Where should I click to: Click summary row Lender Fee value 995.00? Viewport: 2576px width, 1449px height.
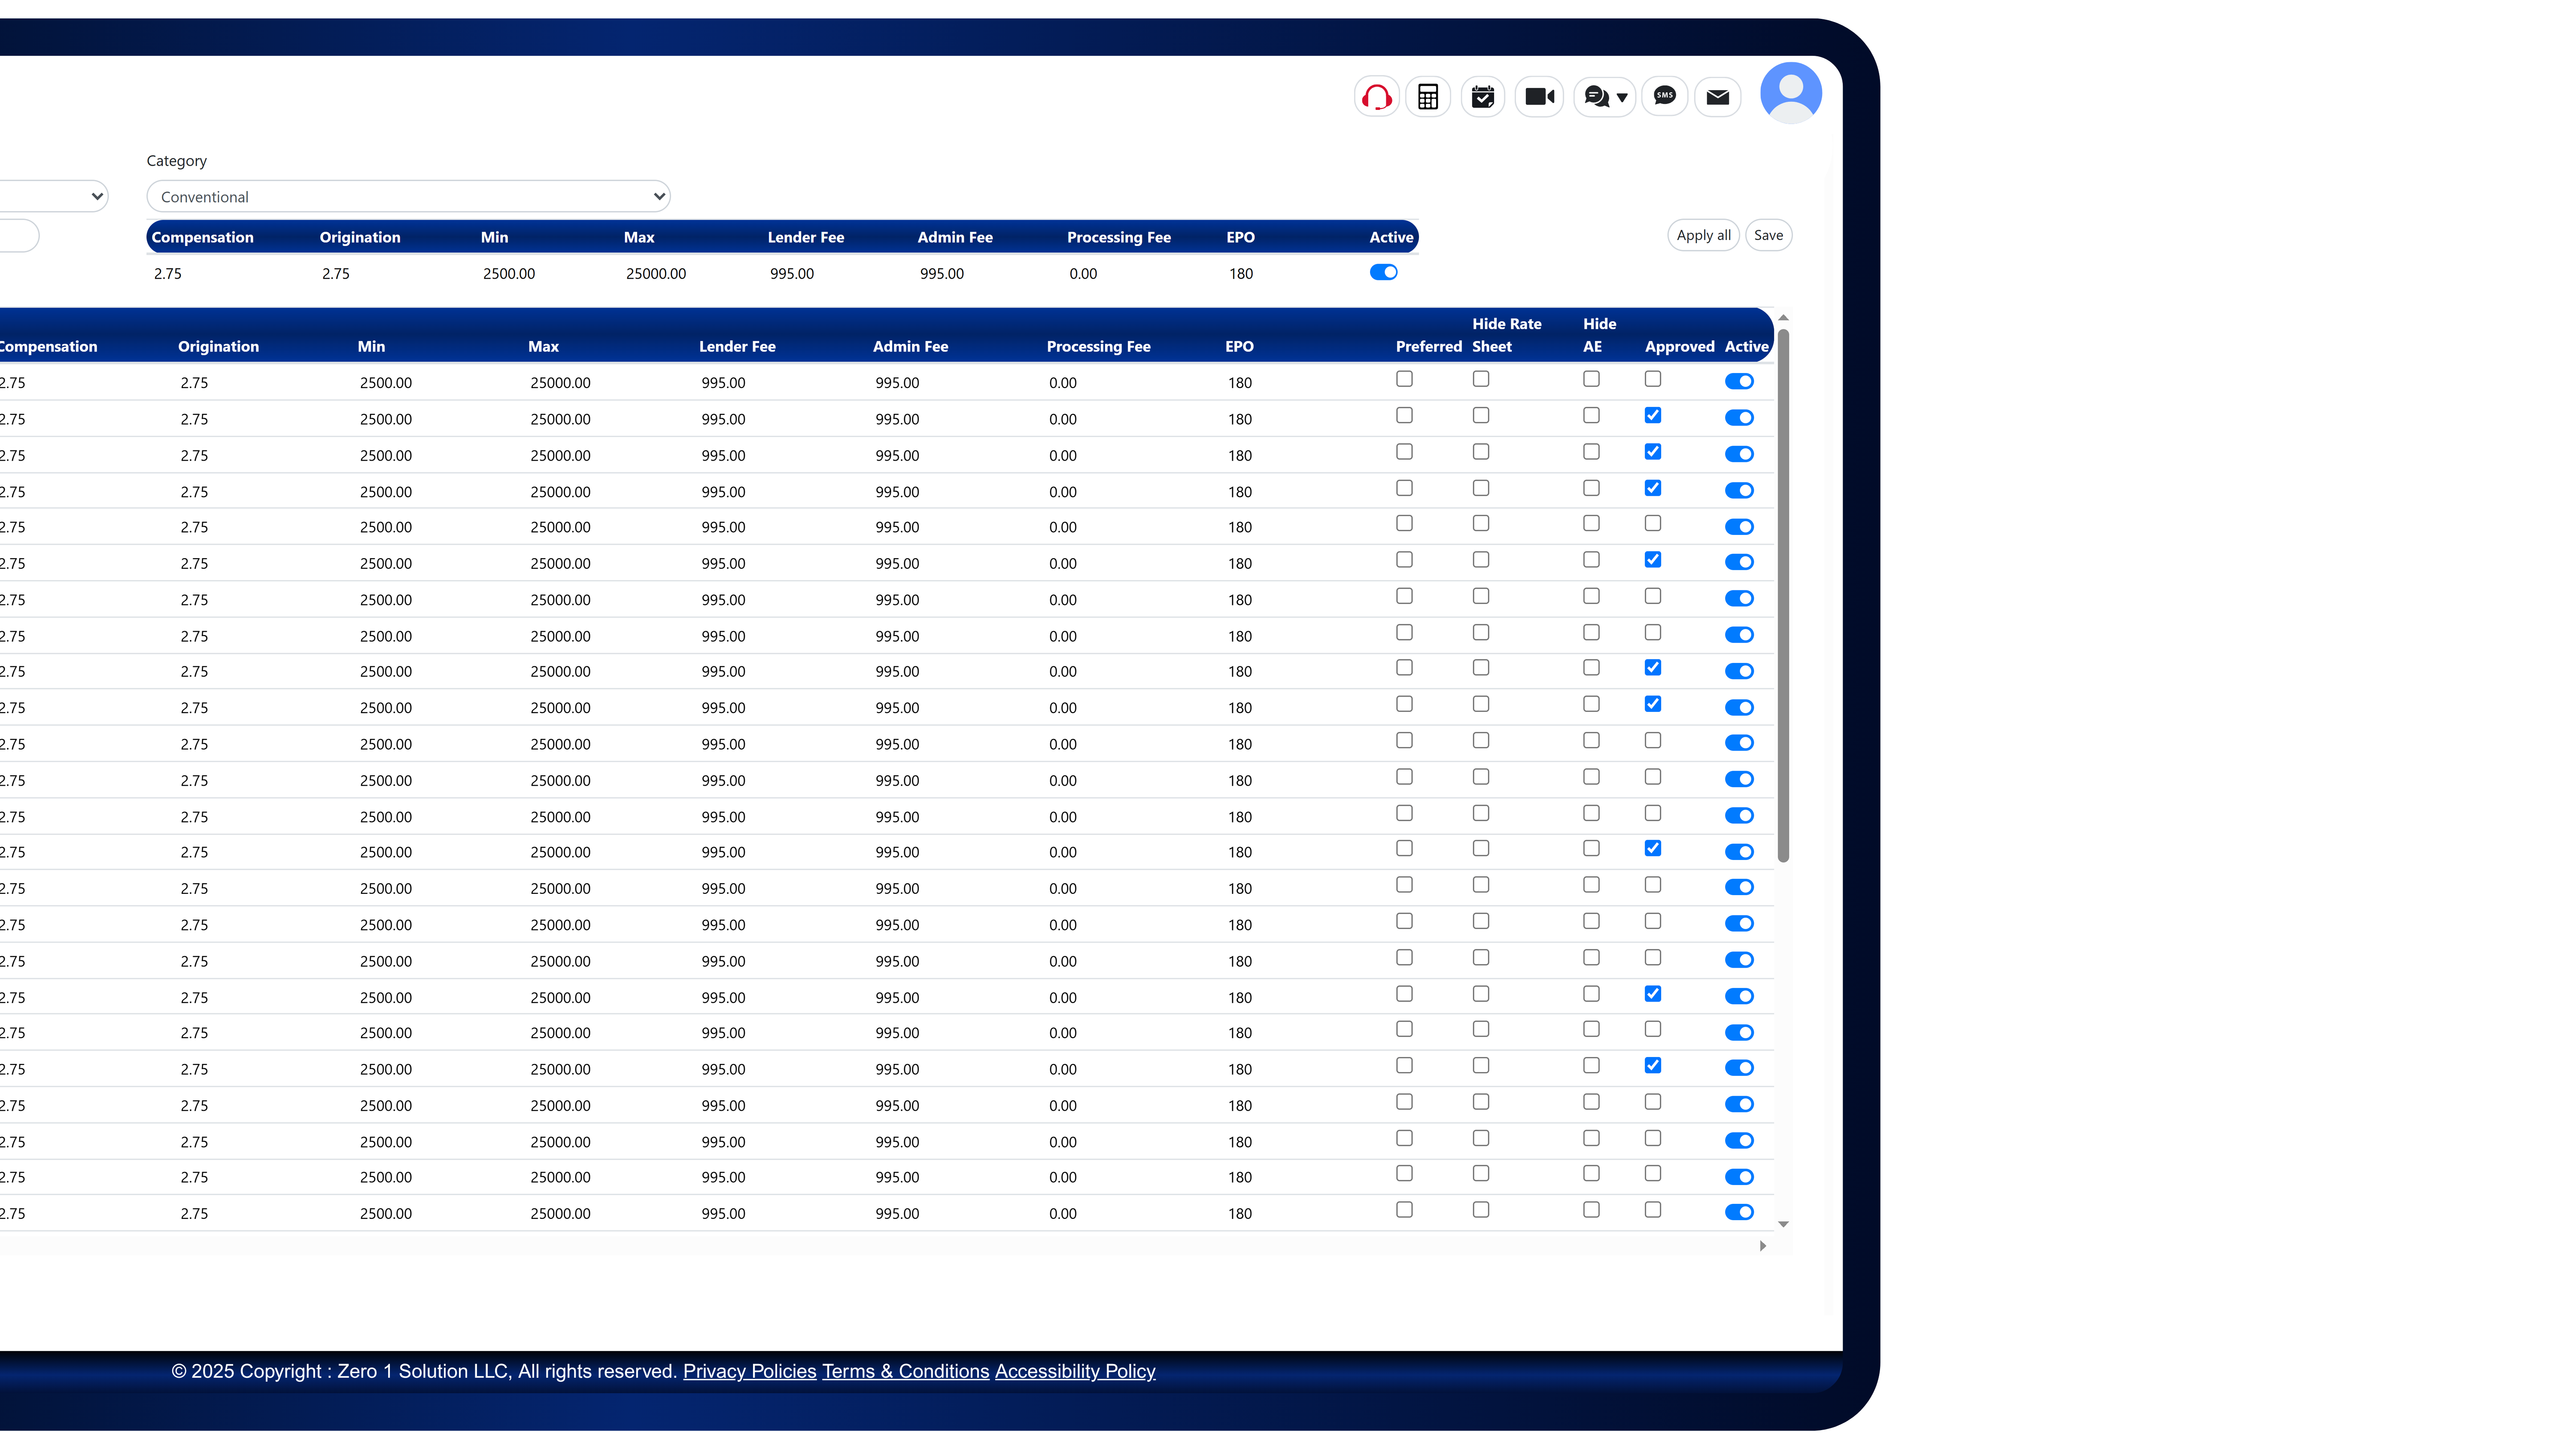[x=792, y=274]
